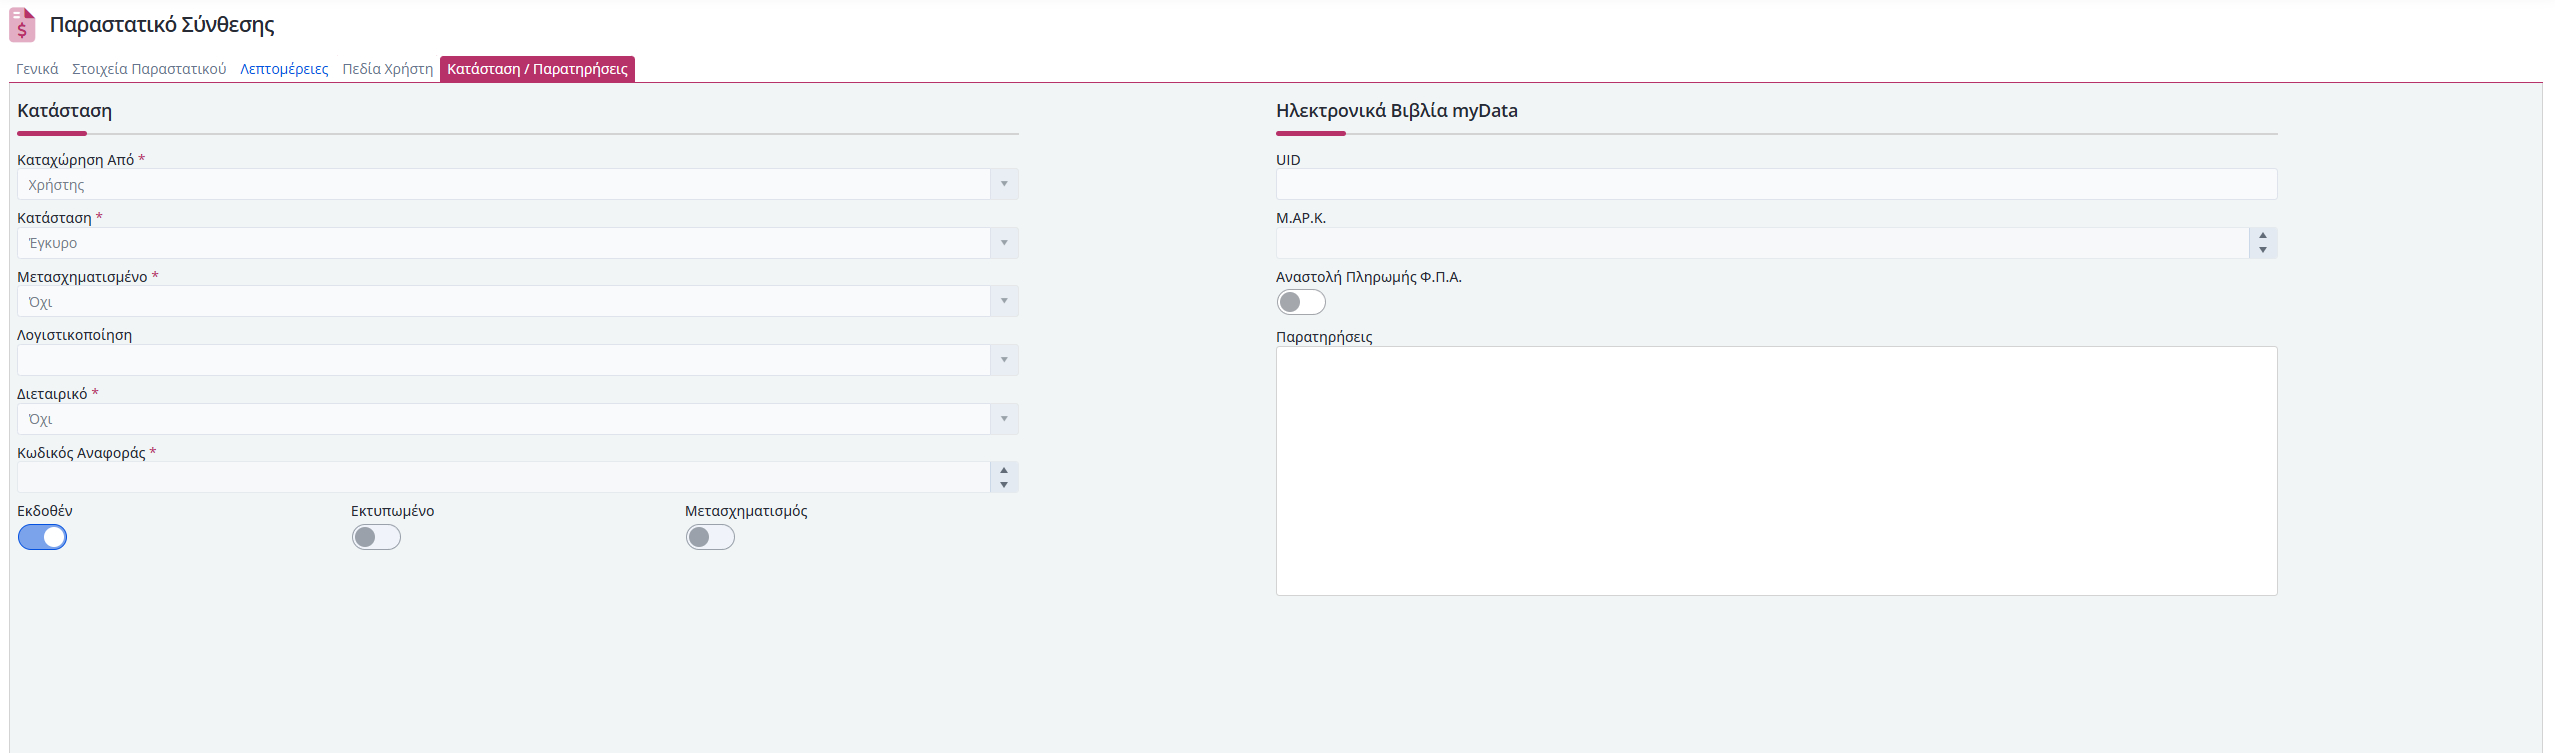Increase Κωδικός Αναφοράς with up arrow

tap(1004, 470)
